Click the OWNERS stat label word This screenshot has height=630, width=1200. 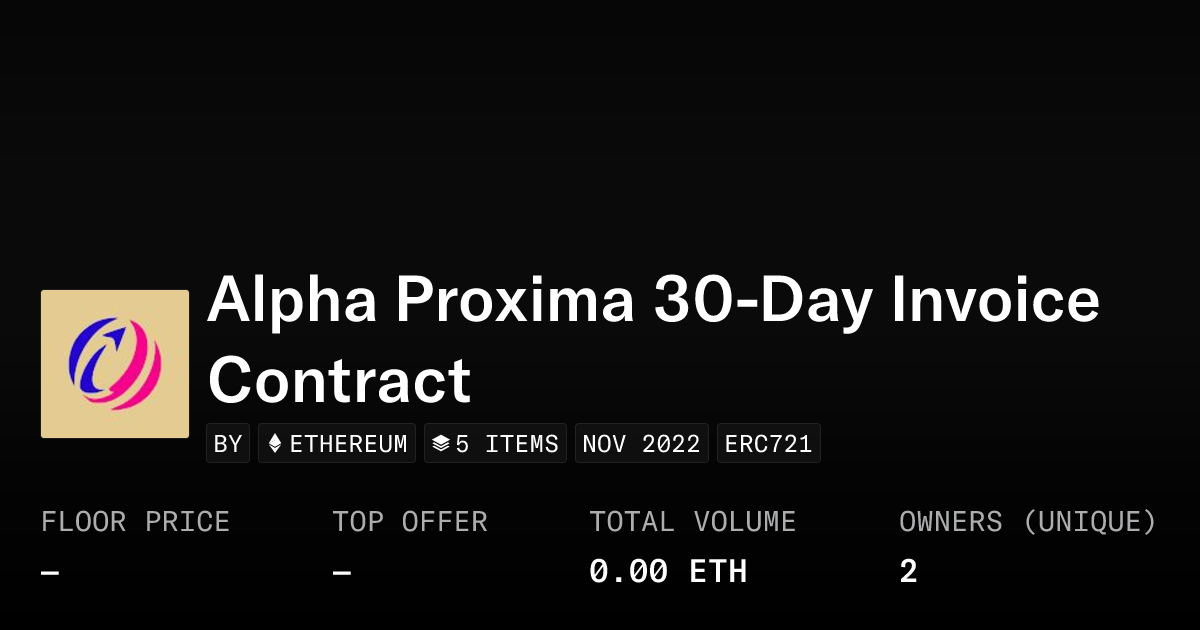click(950, 522)
